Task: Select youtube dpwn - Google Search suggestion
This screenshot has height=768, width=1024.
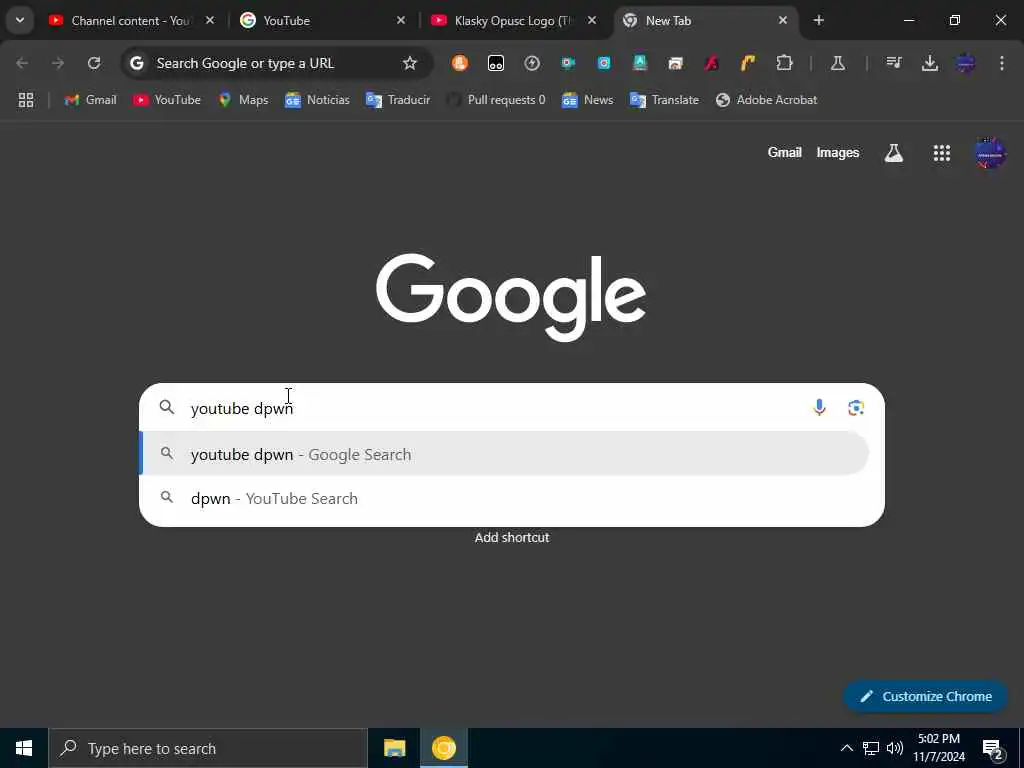Action: 504,454
